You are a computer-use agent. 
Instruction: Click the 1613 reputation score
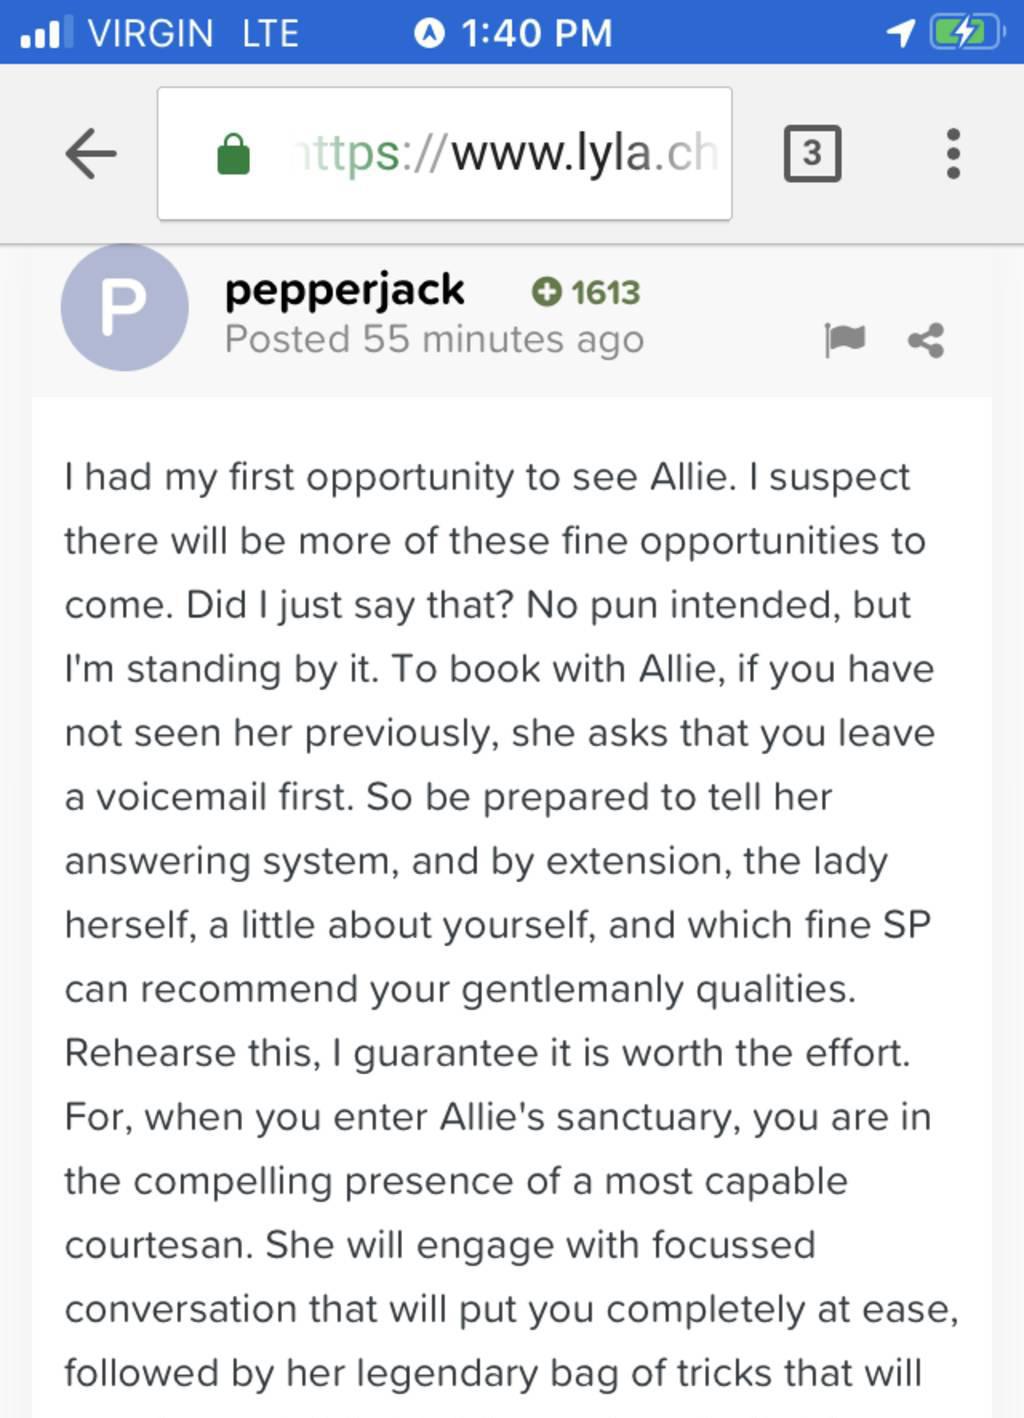point(605,292)
